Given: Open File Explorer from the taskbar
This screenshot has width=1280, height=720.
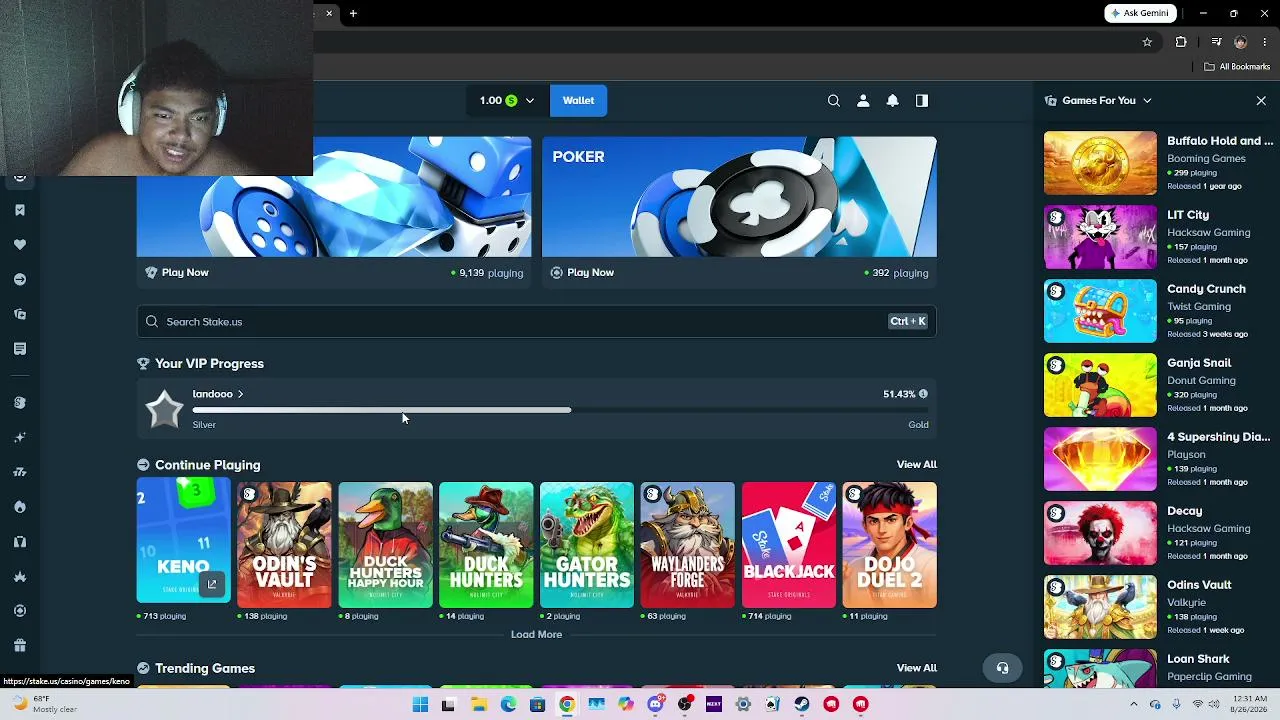Looking at the screenshot, I should click(x=479, y=704).
